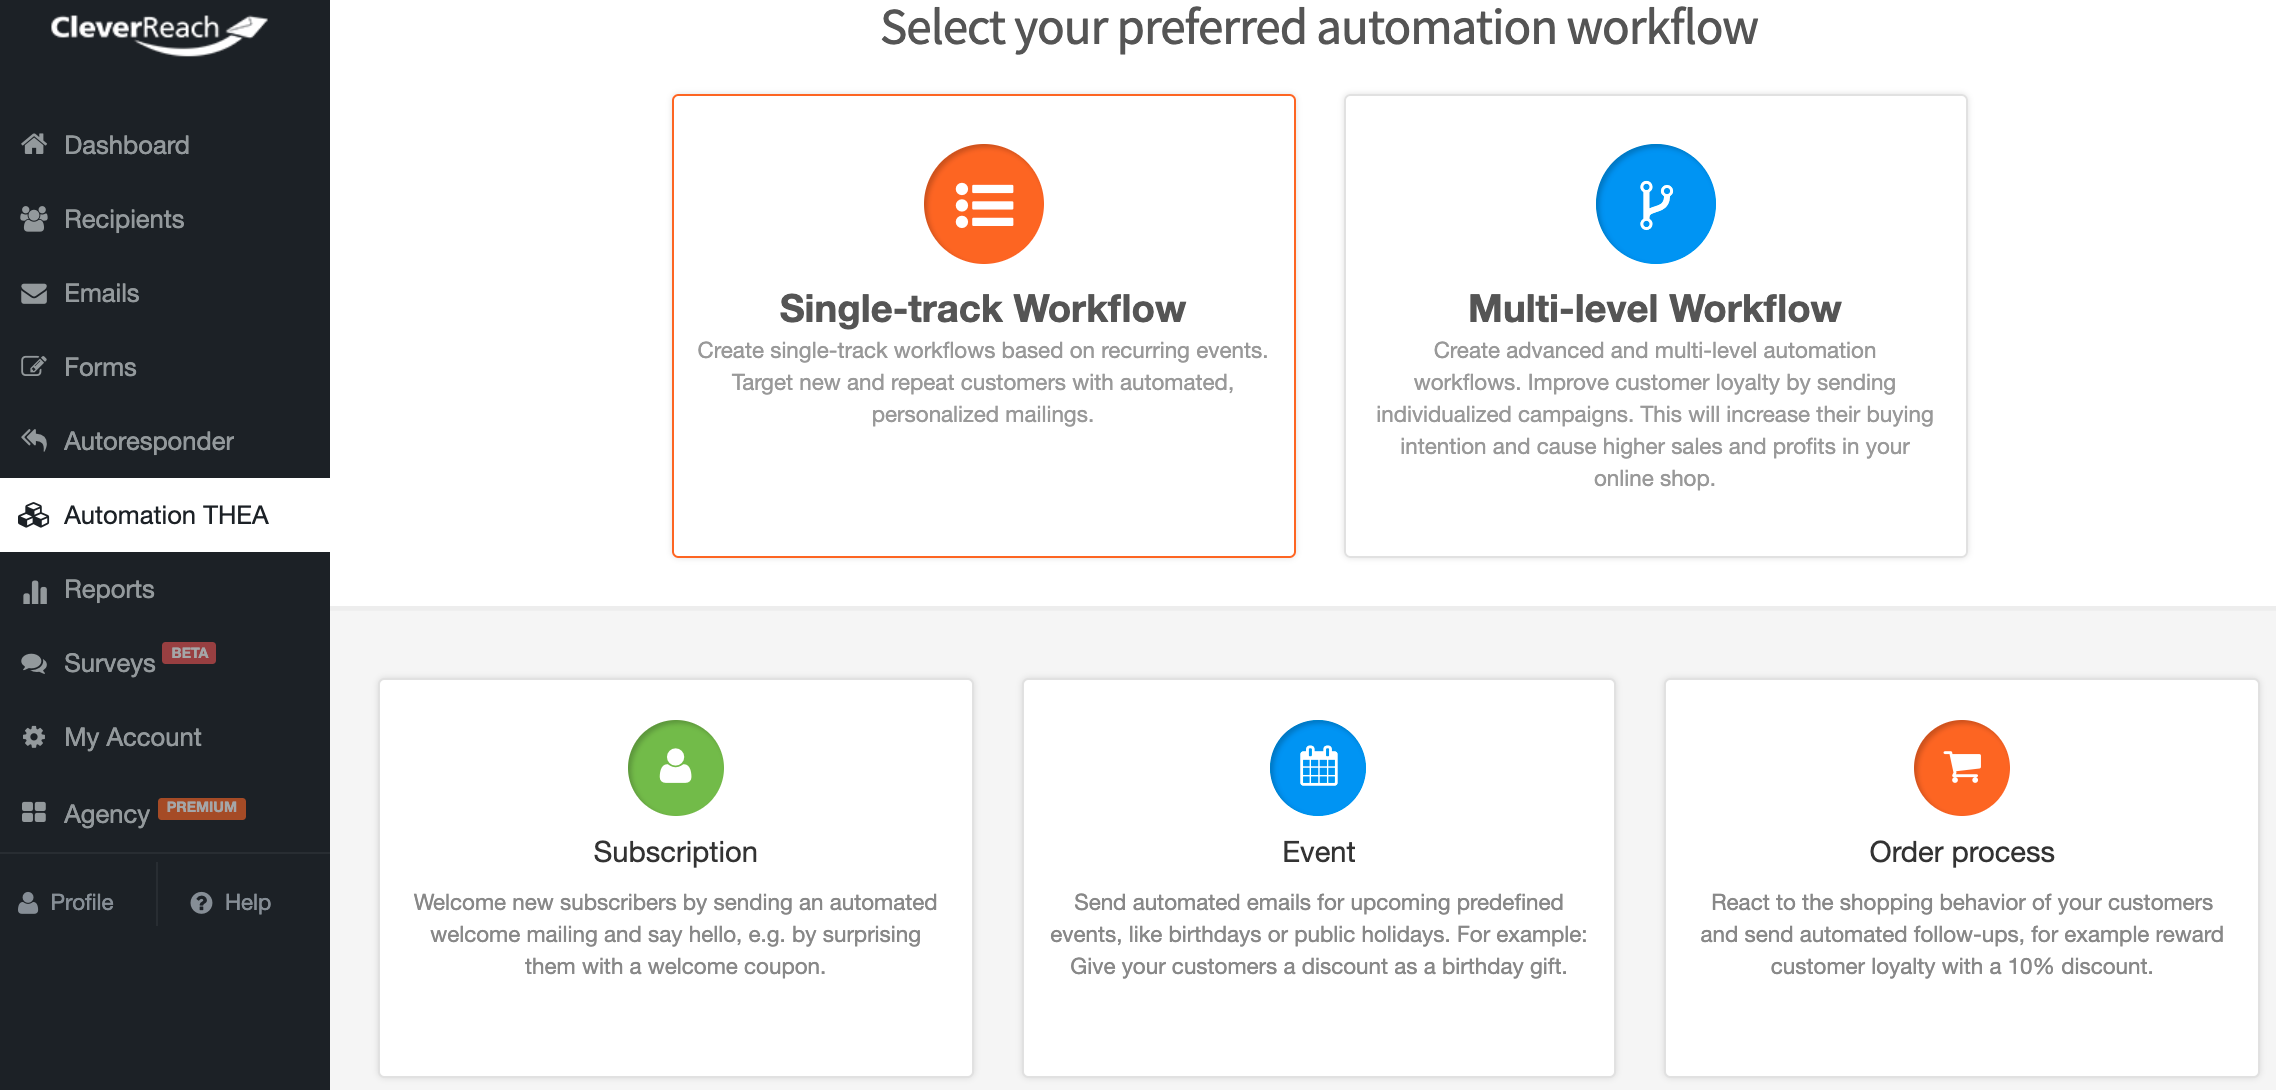The image size is (2276, 1090).
Task: Select the blue Event calendar icon
Action: click(x=1318, y=768)
